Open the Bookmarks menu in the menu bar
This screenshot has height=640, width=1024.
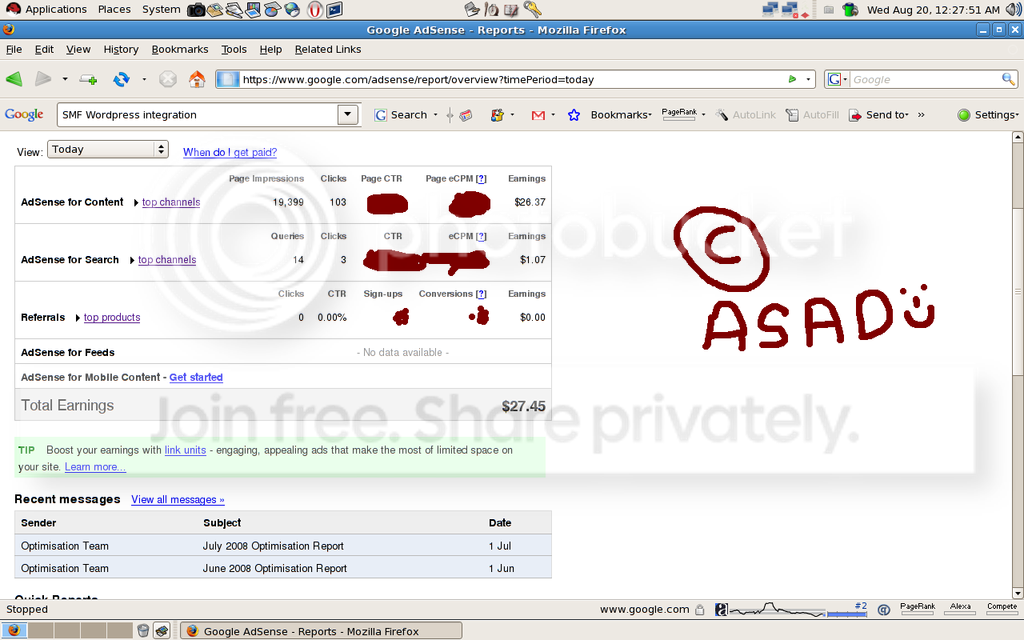click(x=180, y=49)
